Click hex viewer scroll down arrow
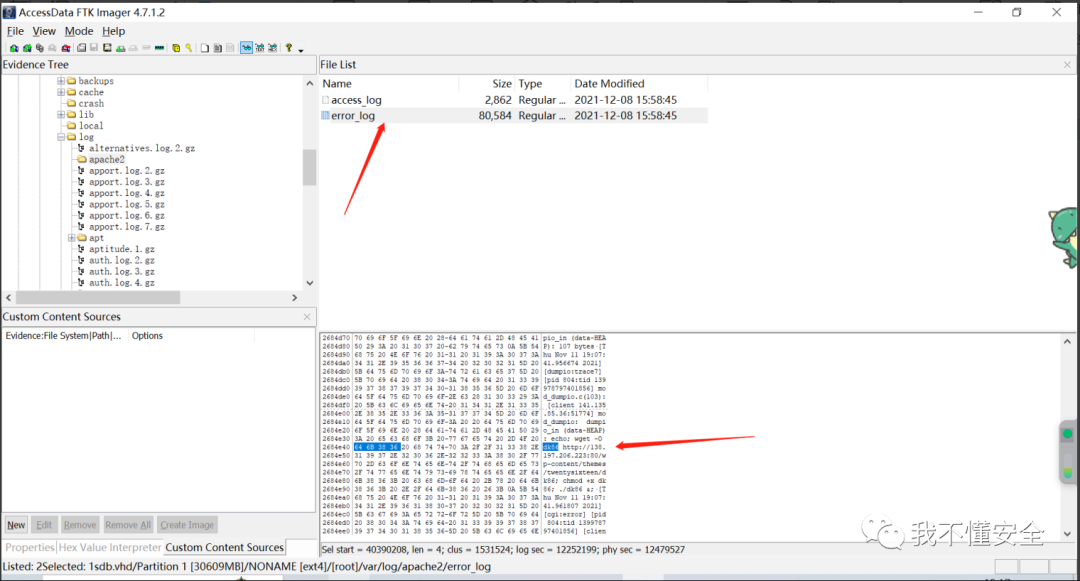1080x581 pixels. click(1068, 534)
